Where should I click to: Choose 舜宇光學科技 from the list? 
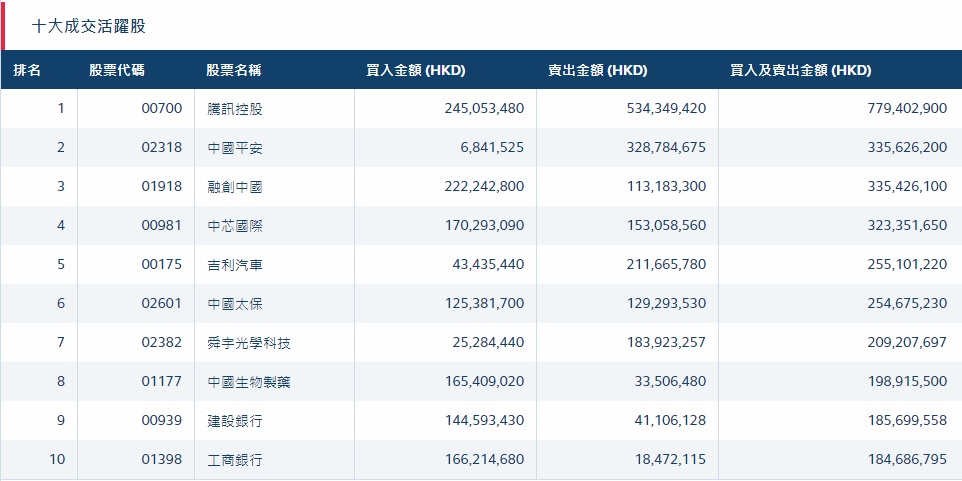point(249,343)
